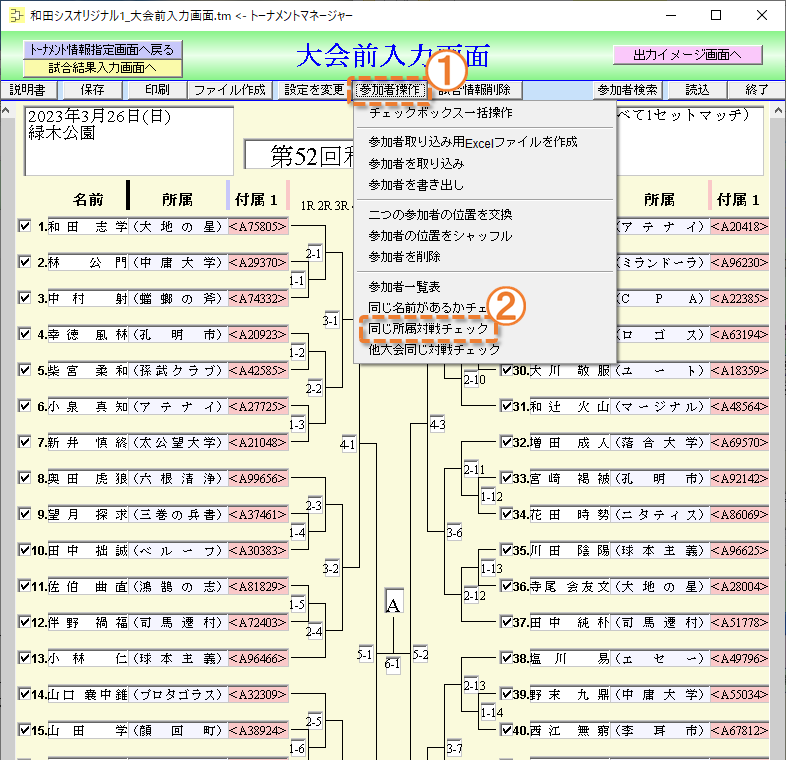
Task: Select 参加者の位置をシャッフル menu item
Action: (x=440, y=236)
